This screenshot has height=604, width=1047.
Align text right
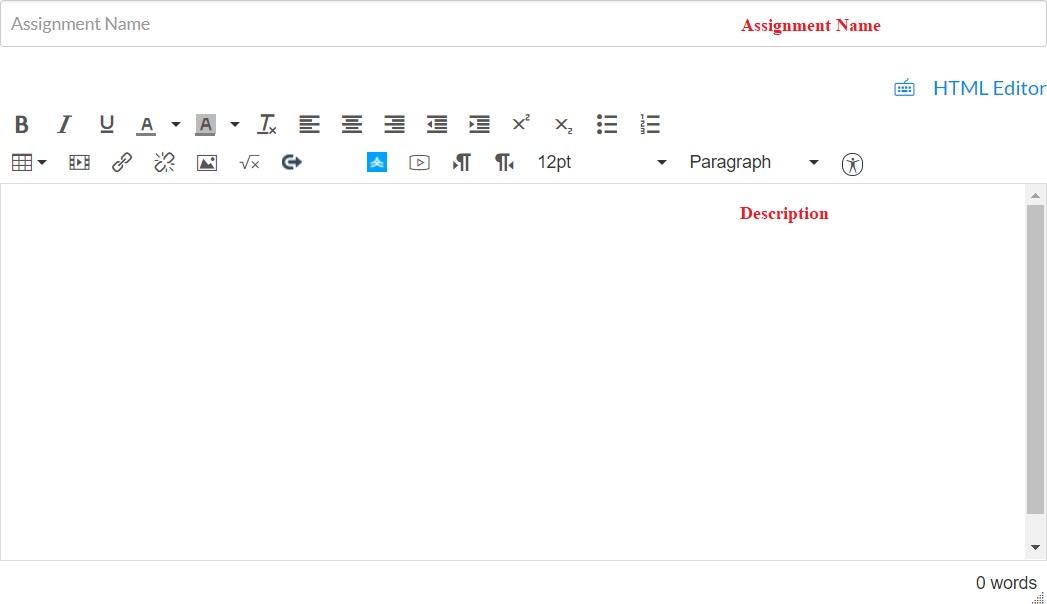(395, 124)
